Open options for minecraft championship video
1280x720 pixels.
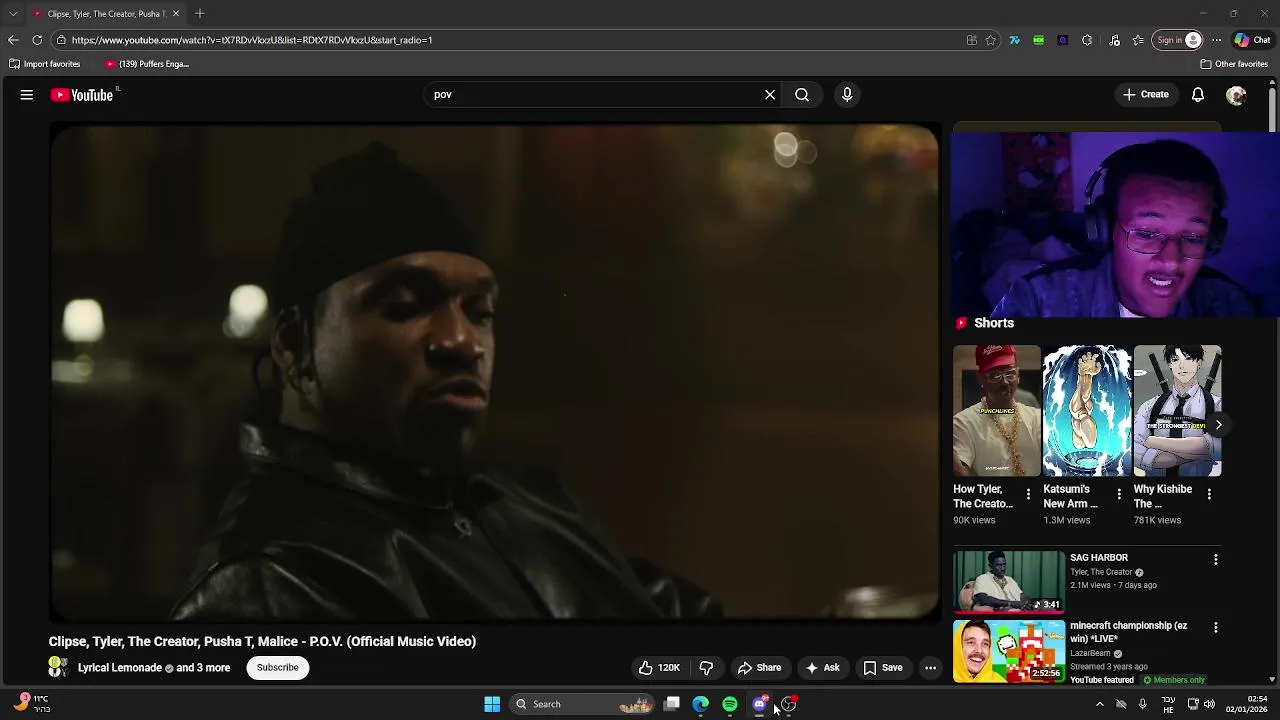1216,628
